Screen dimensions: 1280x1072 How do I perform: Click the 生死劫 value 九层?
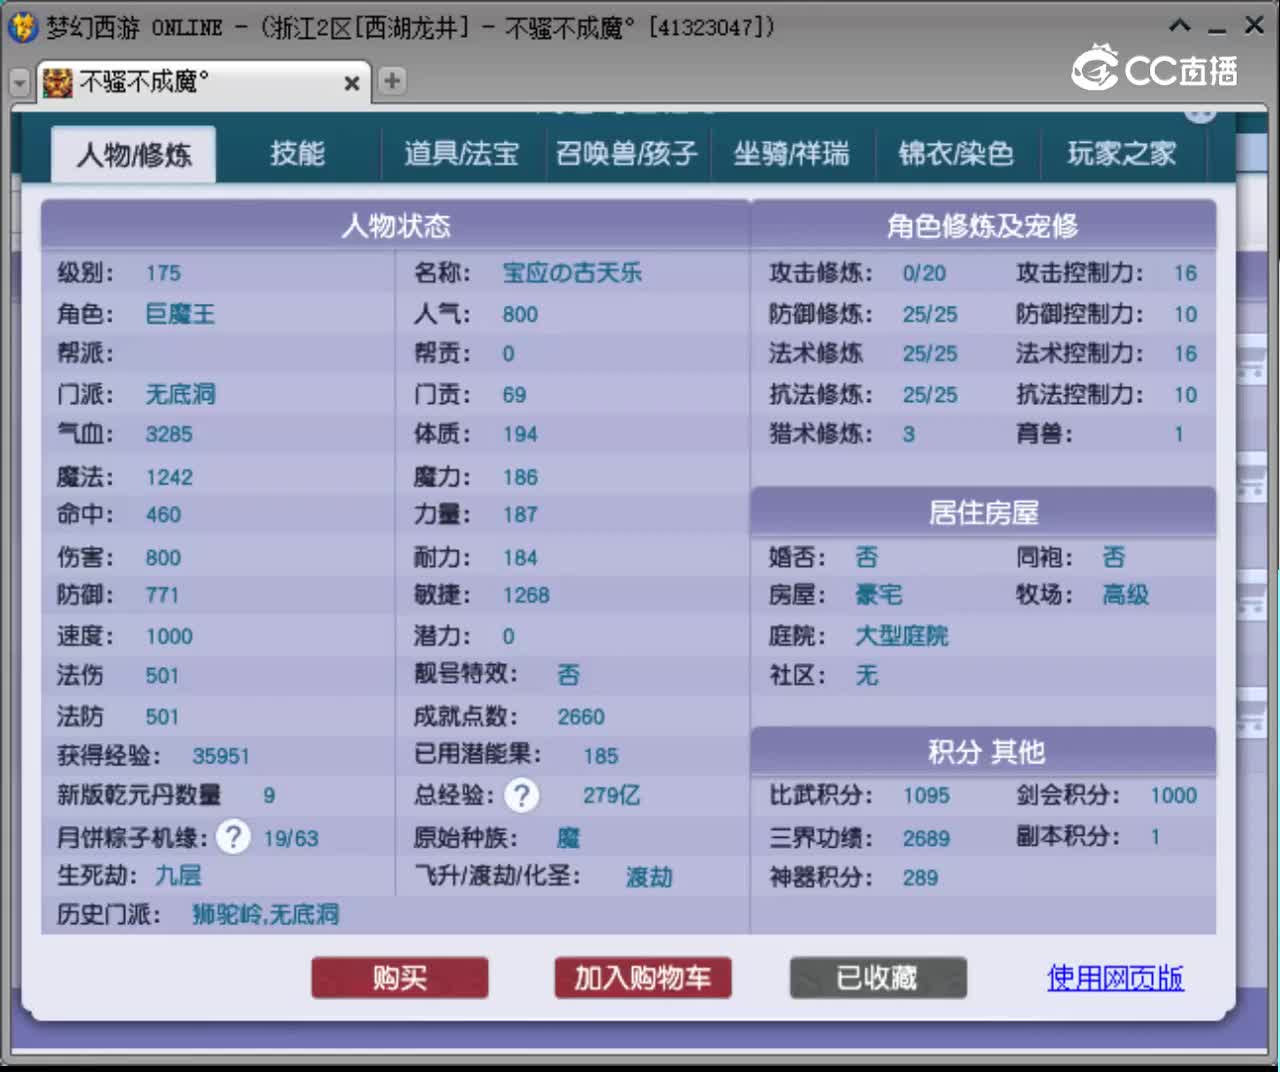coord(178,875)
